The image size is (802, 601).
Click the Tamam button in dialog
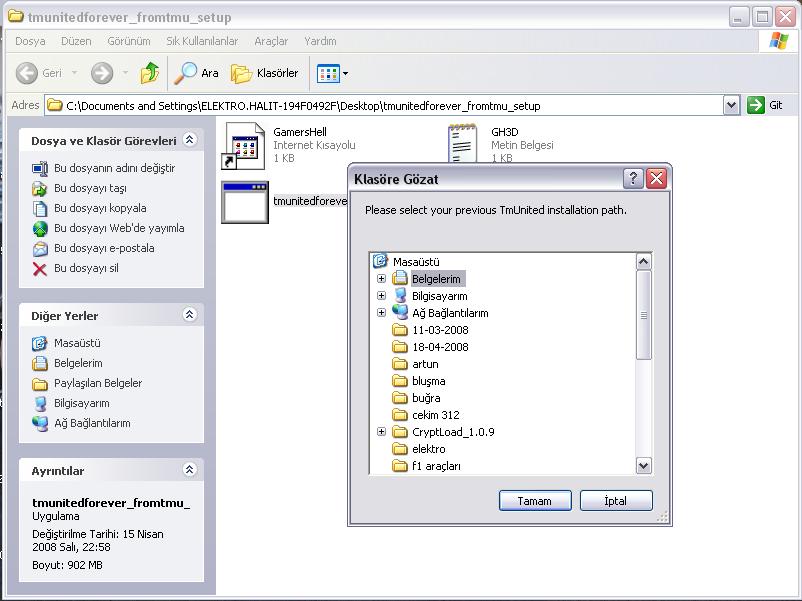(x=535, y=501)
